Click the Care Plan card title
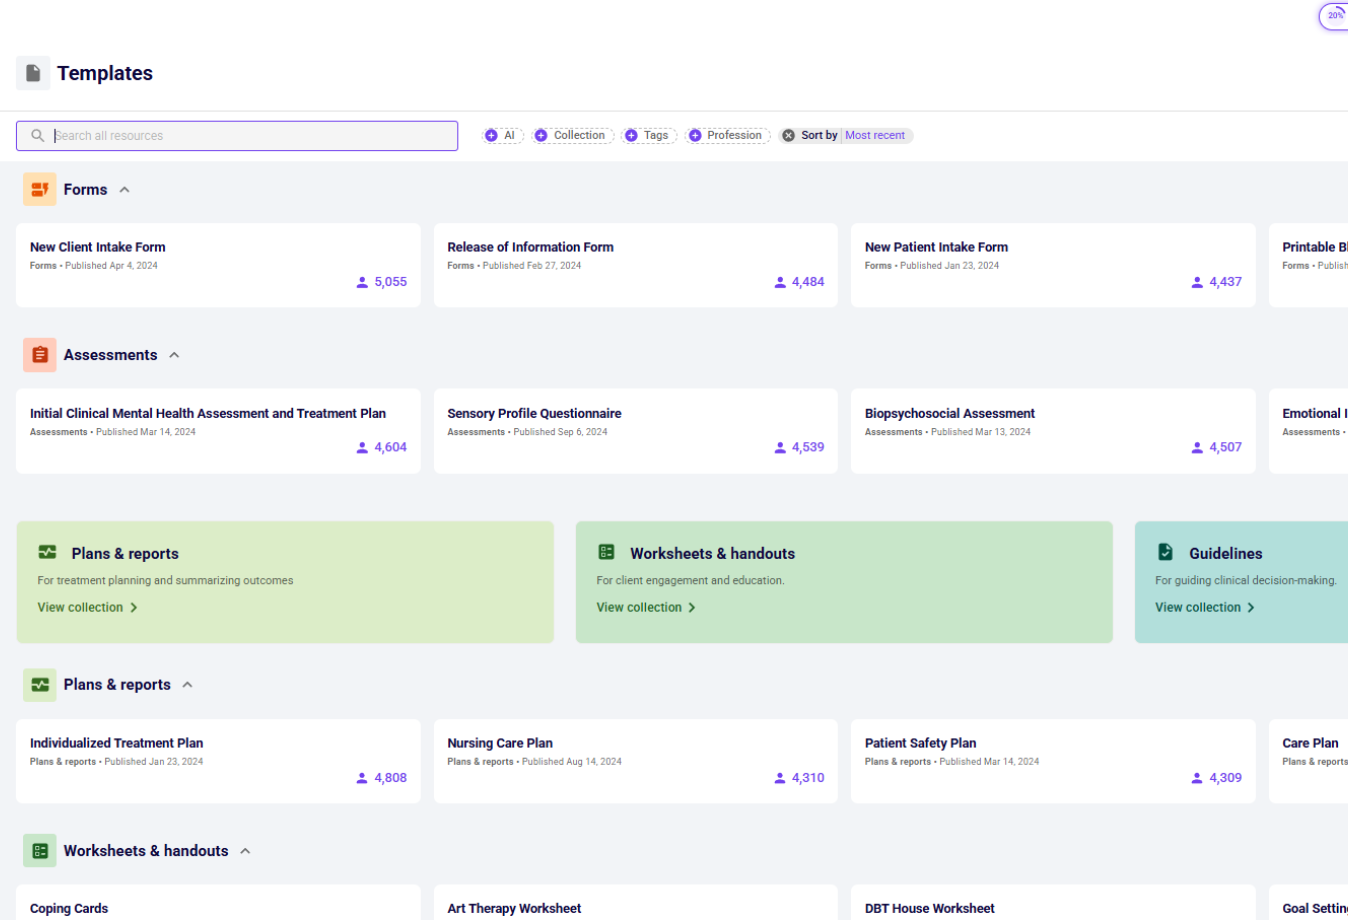 [1310, 743]
